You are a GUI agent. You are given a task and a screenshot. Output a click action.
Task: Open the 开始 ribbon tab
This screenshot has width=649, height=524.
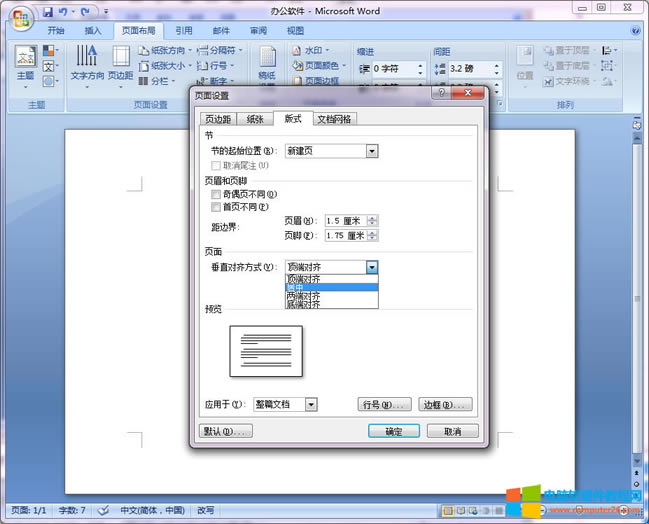point(56,30)
